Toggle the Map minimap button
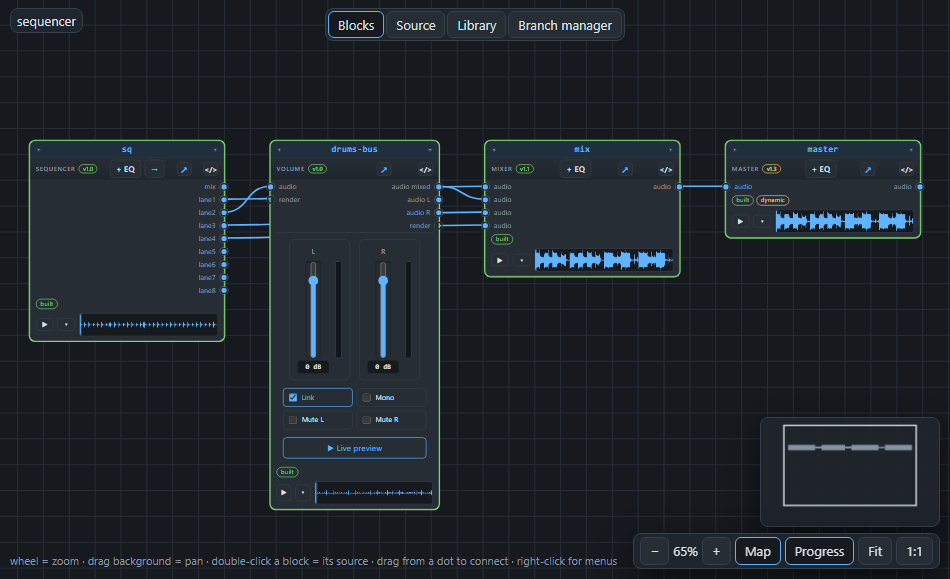 (757, 551)
